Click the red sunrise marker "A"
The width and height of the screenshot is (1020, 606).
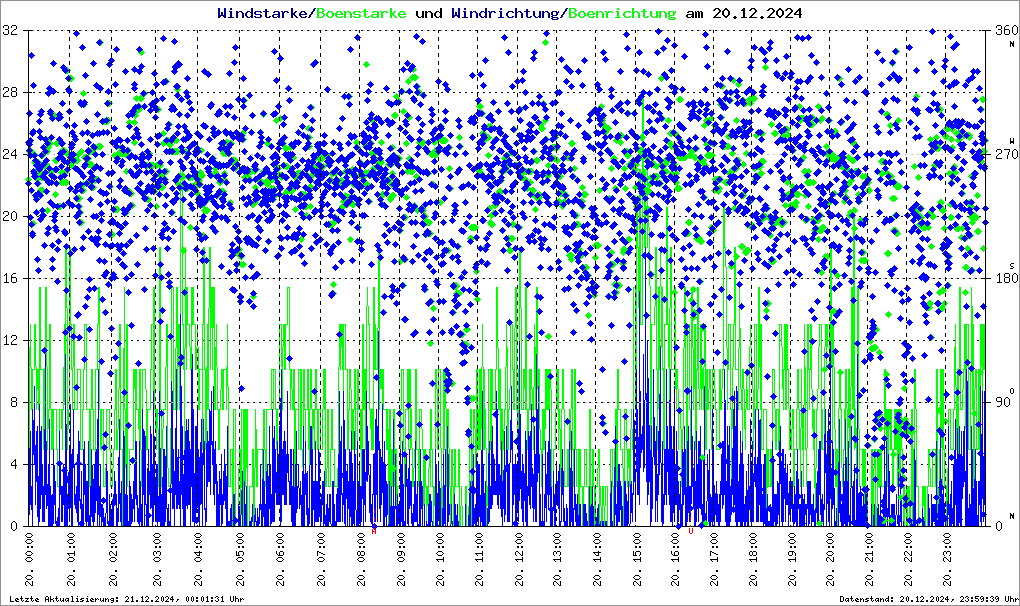(x=374, y=530)
